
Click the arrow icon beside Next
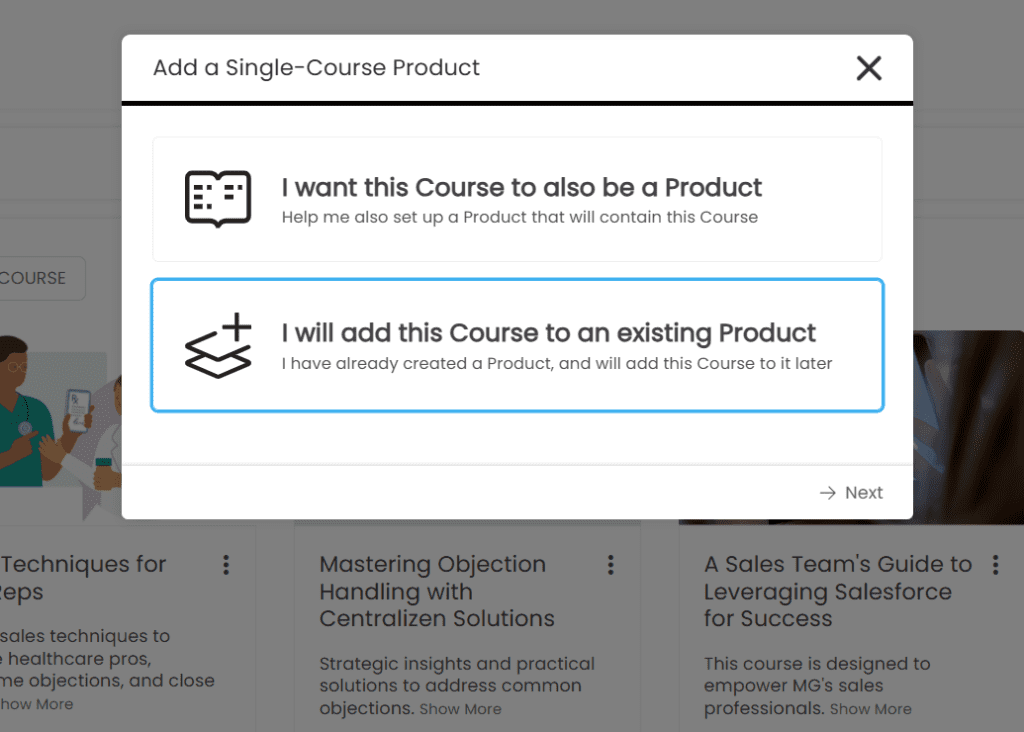[x=827, y=493]
